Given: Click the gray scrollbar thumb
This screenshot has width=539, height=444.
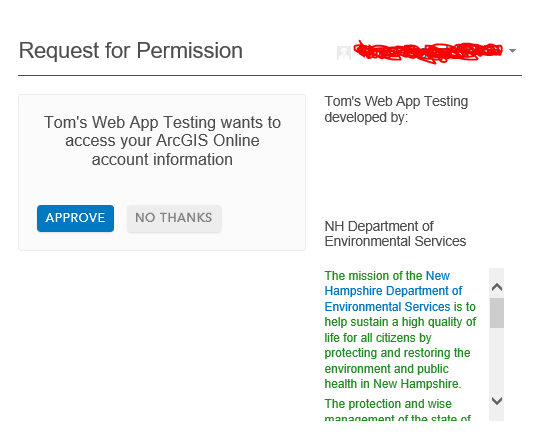Looking at the screenshot, I should point(497,313).
